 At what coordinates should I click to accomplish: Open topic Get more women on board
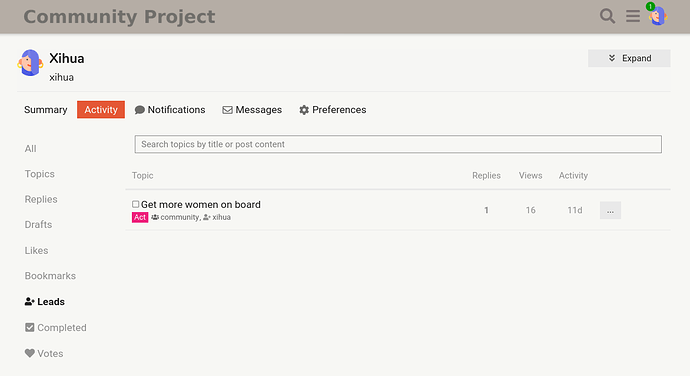[201, 205]
